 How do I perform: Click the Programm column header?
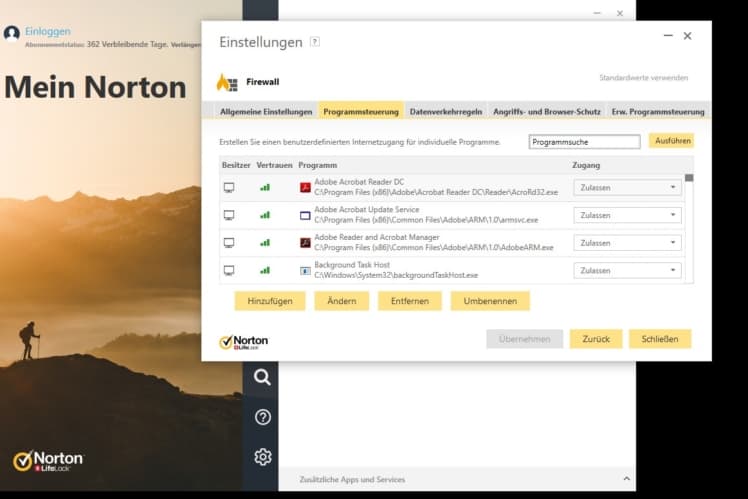[317, 165]
